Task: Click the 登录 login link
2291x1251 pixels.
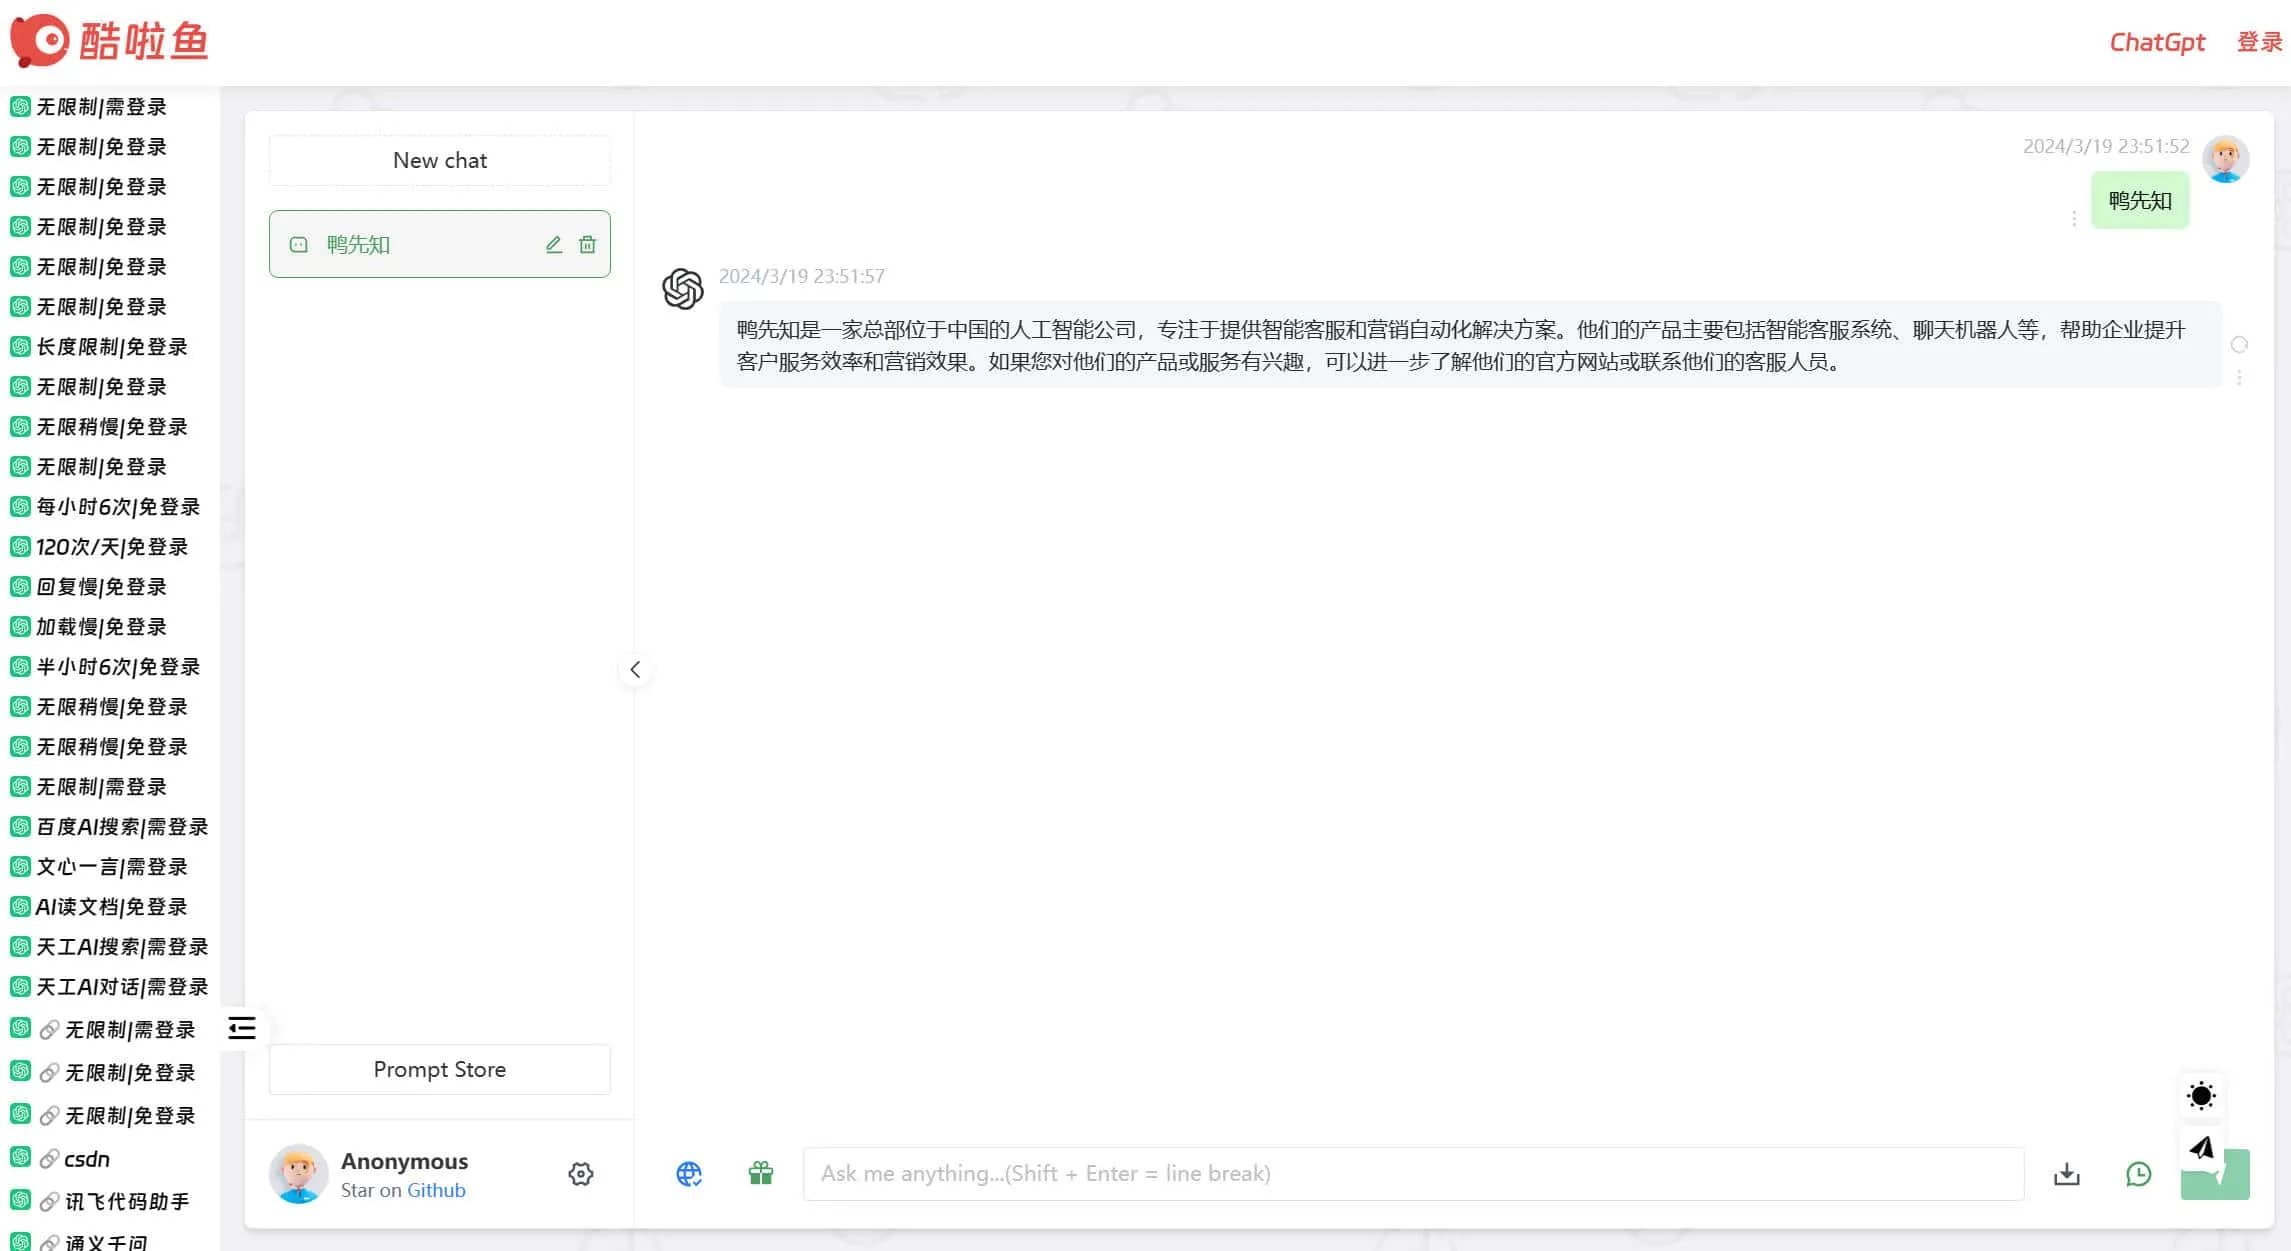Action: pyautogui.click(x=2259, y=42)
